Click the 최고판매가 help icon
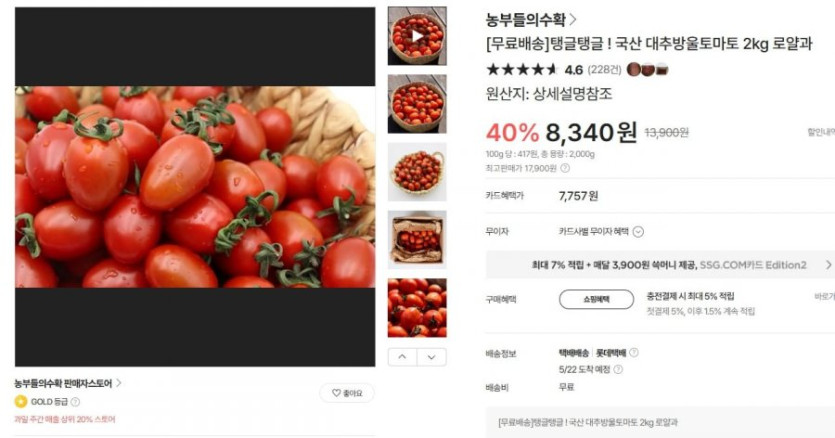This screenshot has height=438, width=835. pos(565,168)
